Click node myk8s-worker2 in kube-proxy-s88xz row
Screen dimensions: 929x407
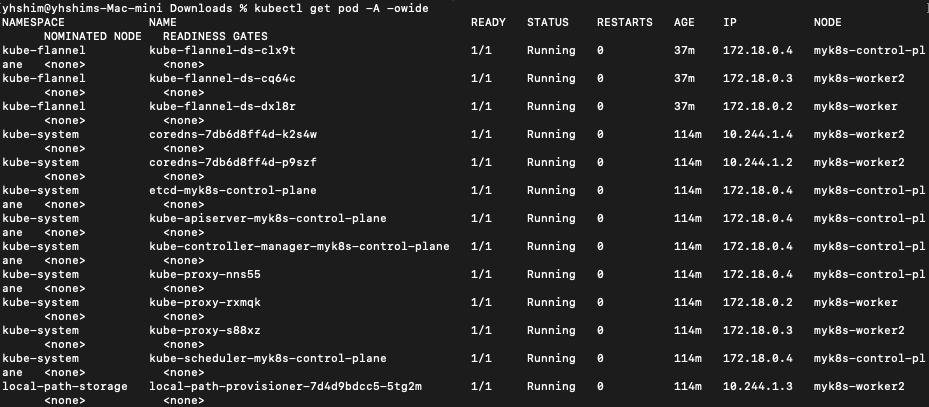859,331
